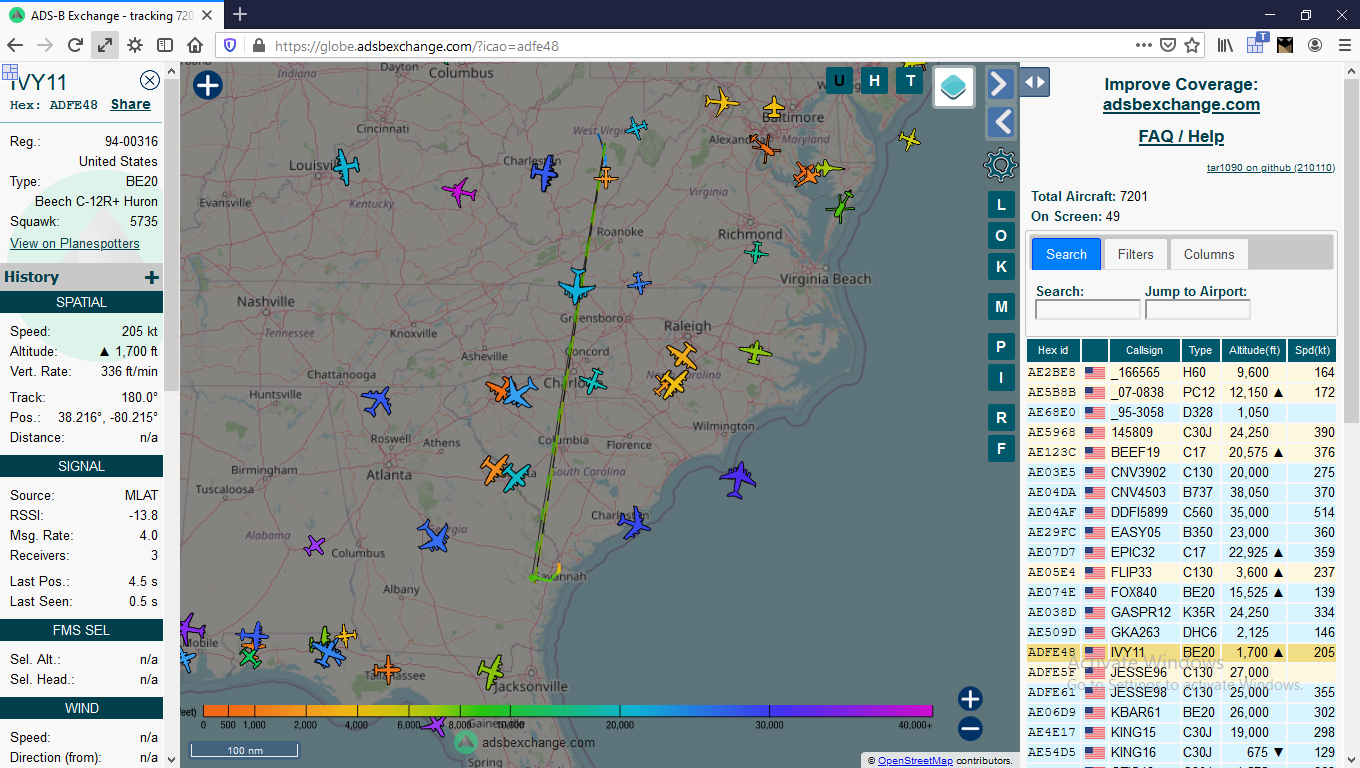Zoom in the map with plus button
Image resolution: width=1360 pixels, height=768 pixels.
point(970,699)
